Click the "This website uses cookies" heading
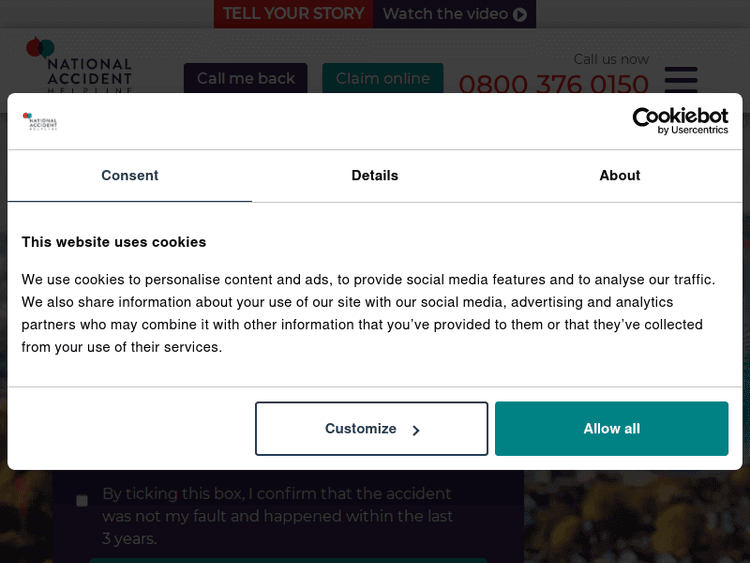 [114, 242]
